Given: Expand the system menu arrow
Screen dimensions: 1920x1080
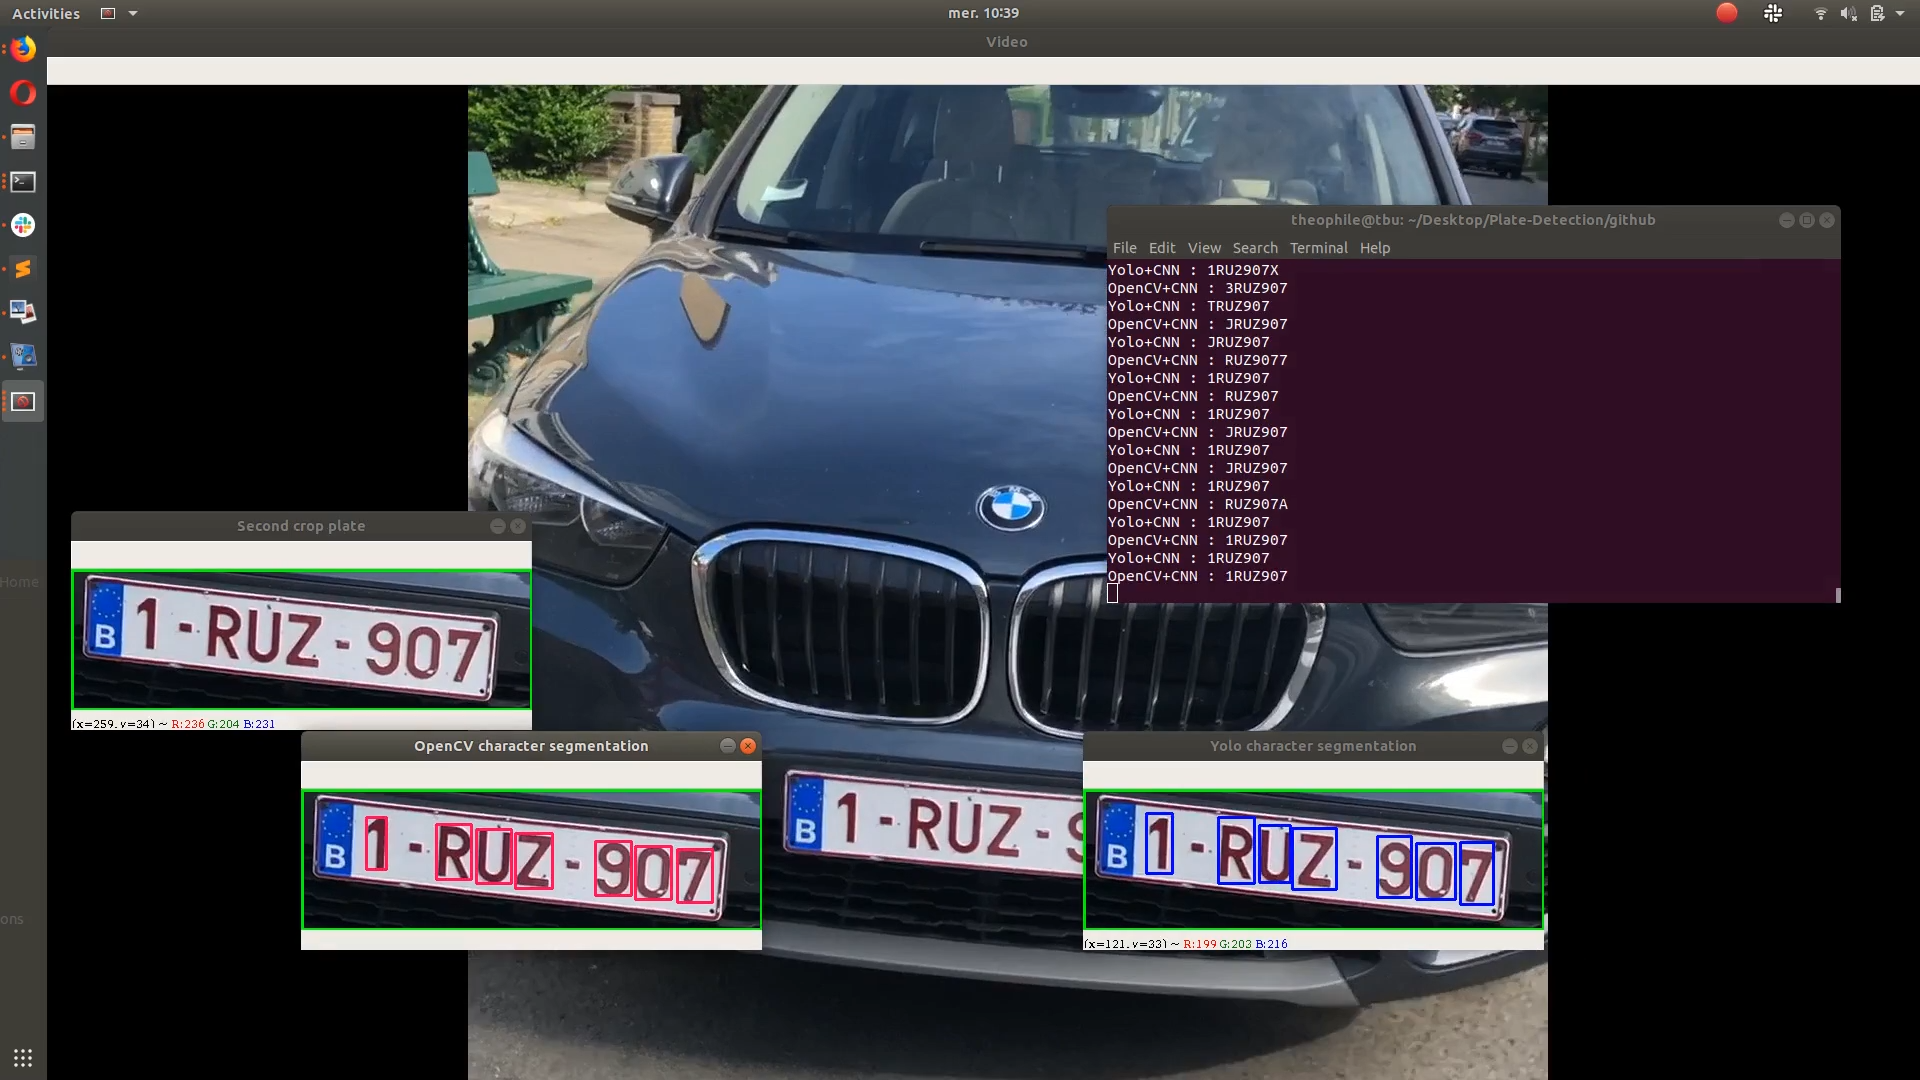Looking at the screenshot, I should pos(1900,13).
